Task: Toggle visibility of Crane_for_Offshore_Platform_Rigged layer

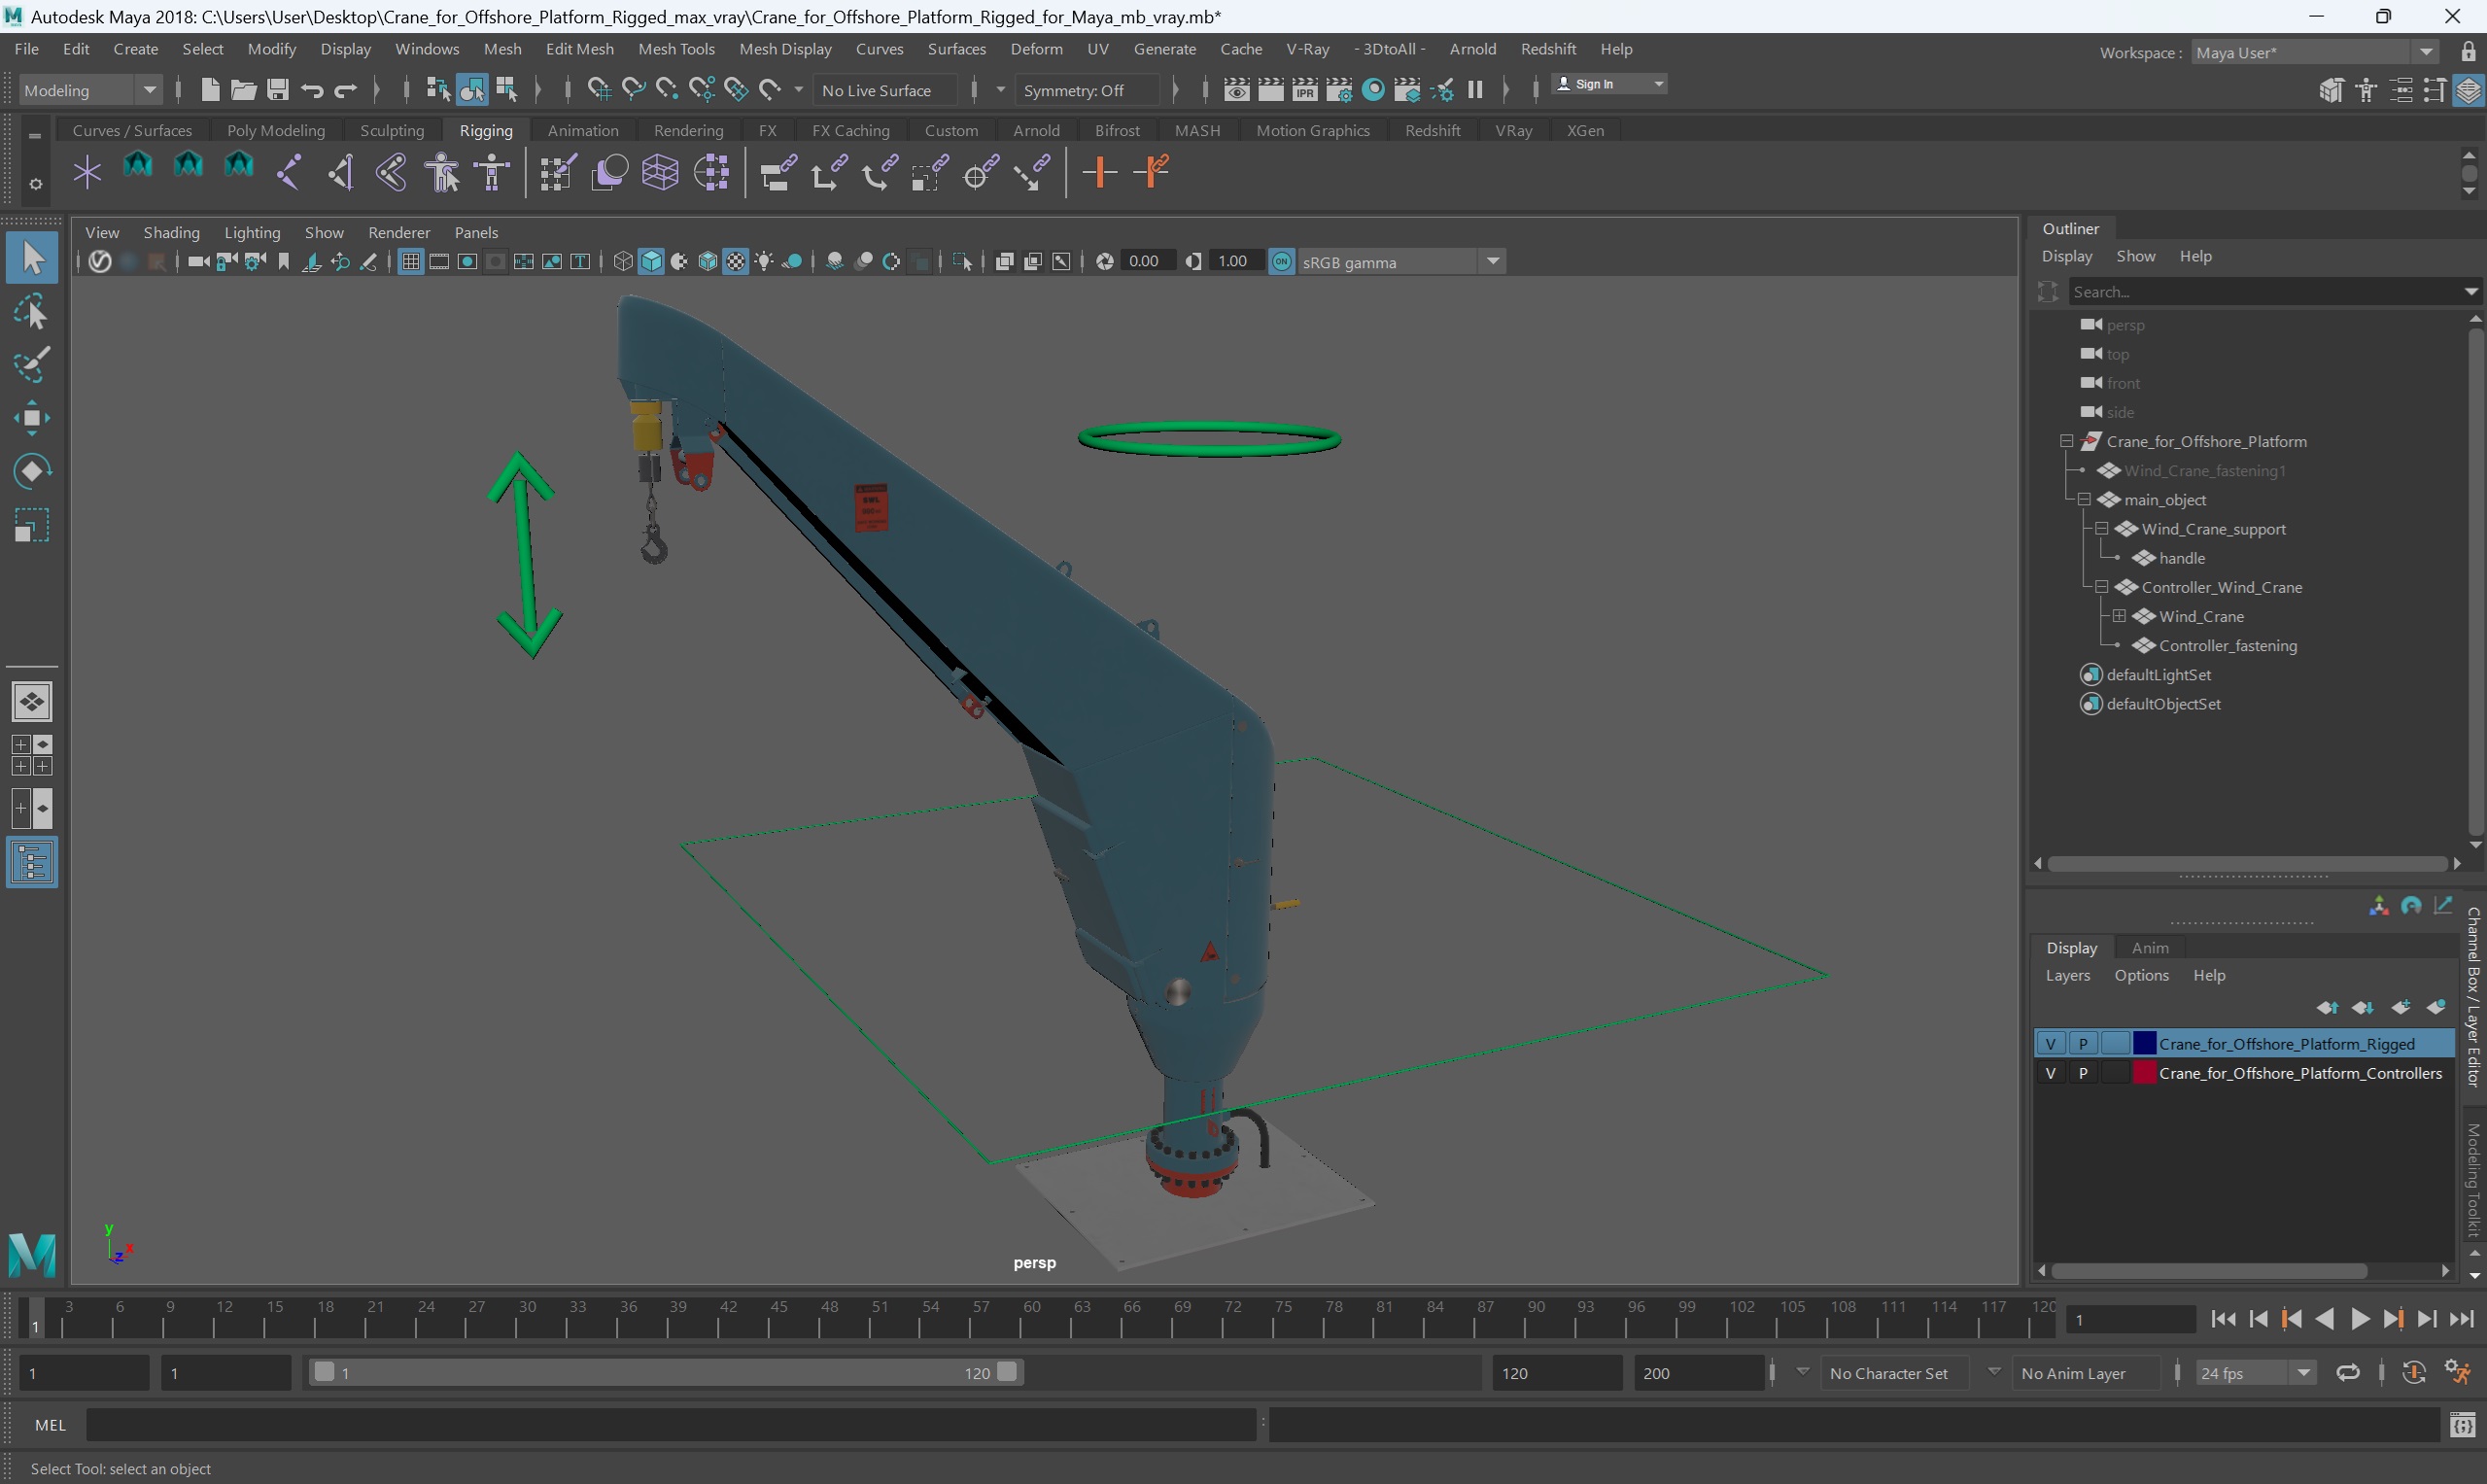Action: coord(2050,1043)
